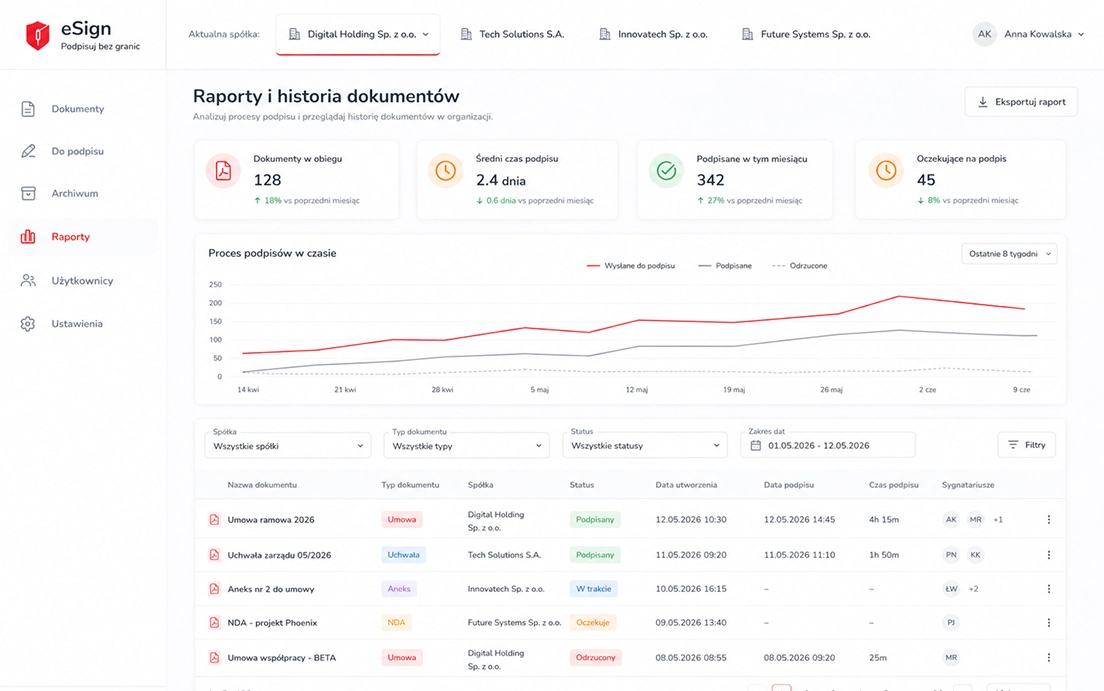Toggle Podpisane legend item on chart
The height and width of the screenshot is (691, 1104).
click(x=724, y=266)
